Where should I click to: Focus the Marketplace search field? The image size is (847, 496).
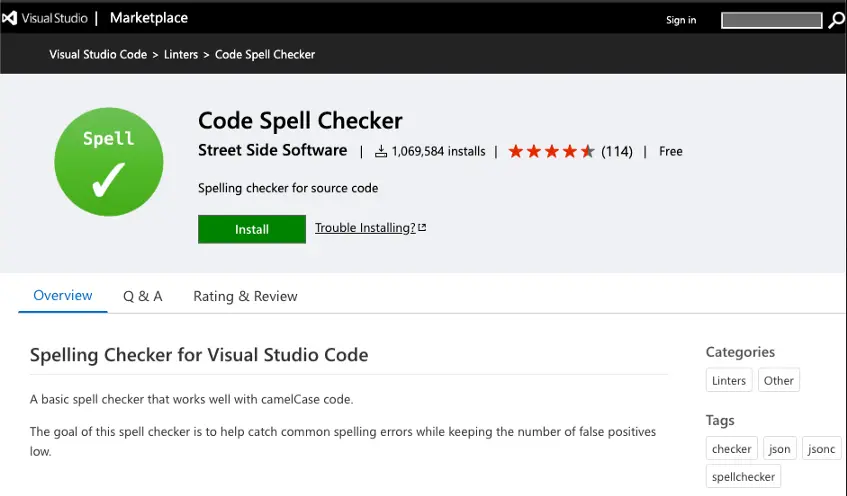coord(771,21)
